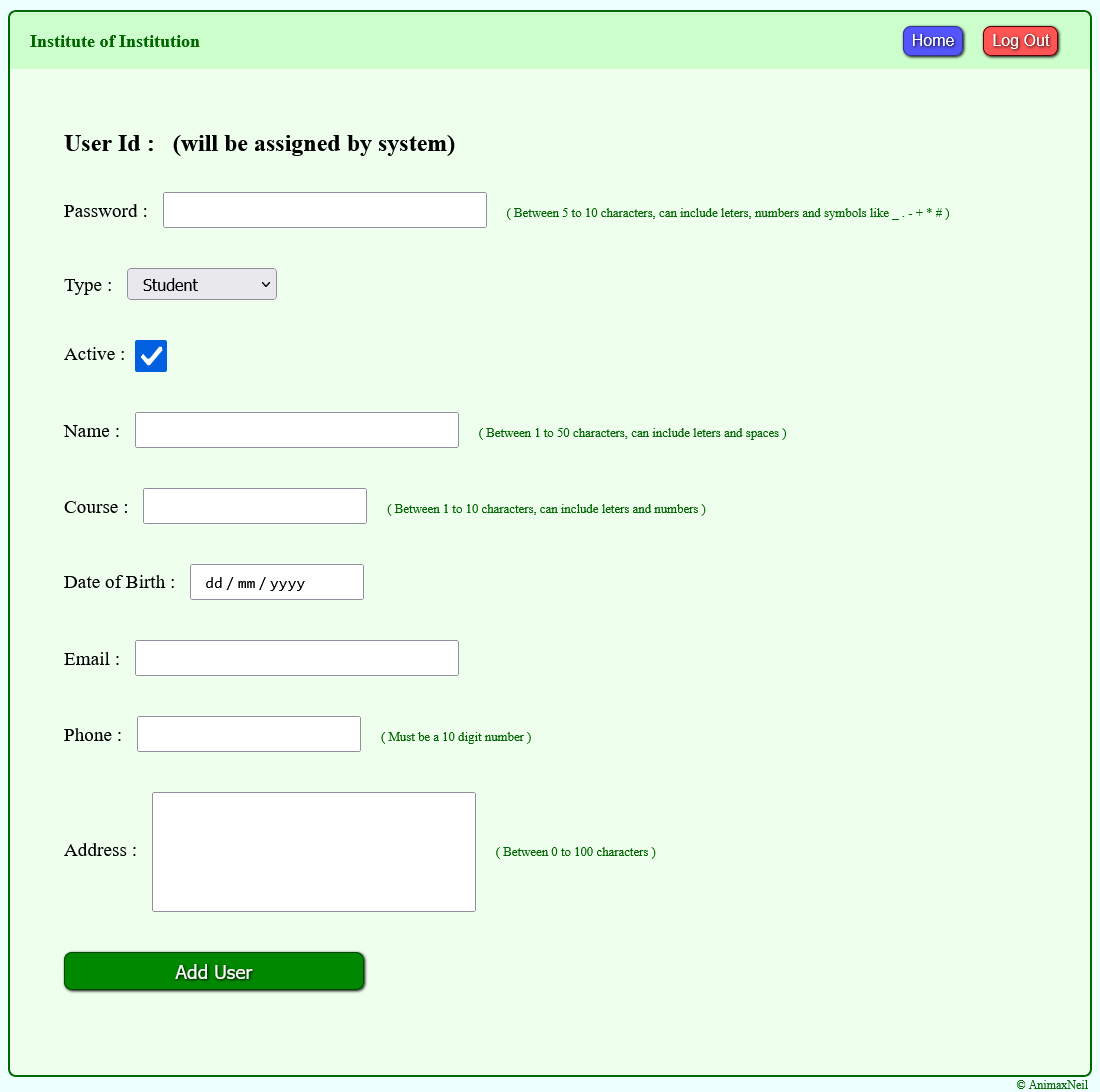Click the Home button
Screen dimensions: 1100x1092
tap(932, 41)
